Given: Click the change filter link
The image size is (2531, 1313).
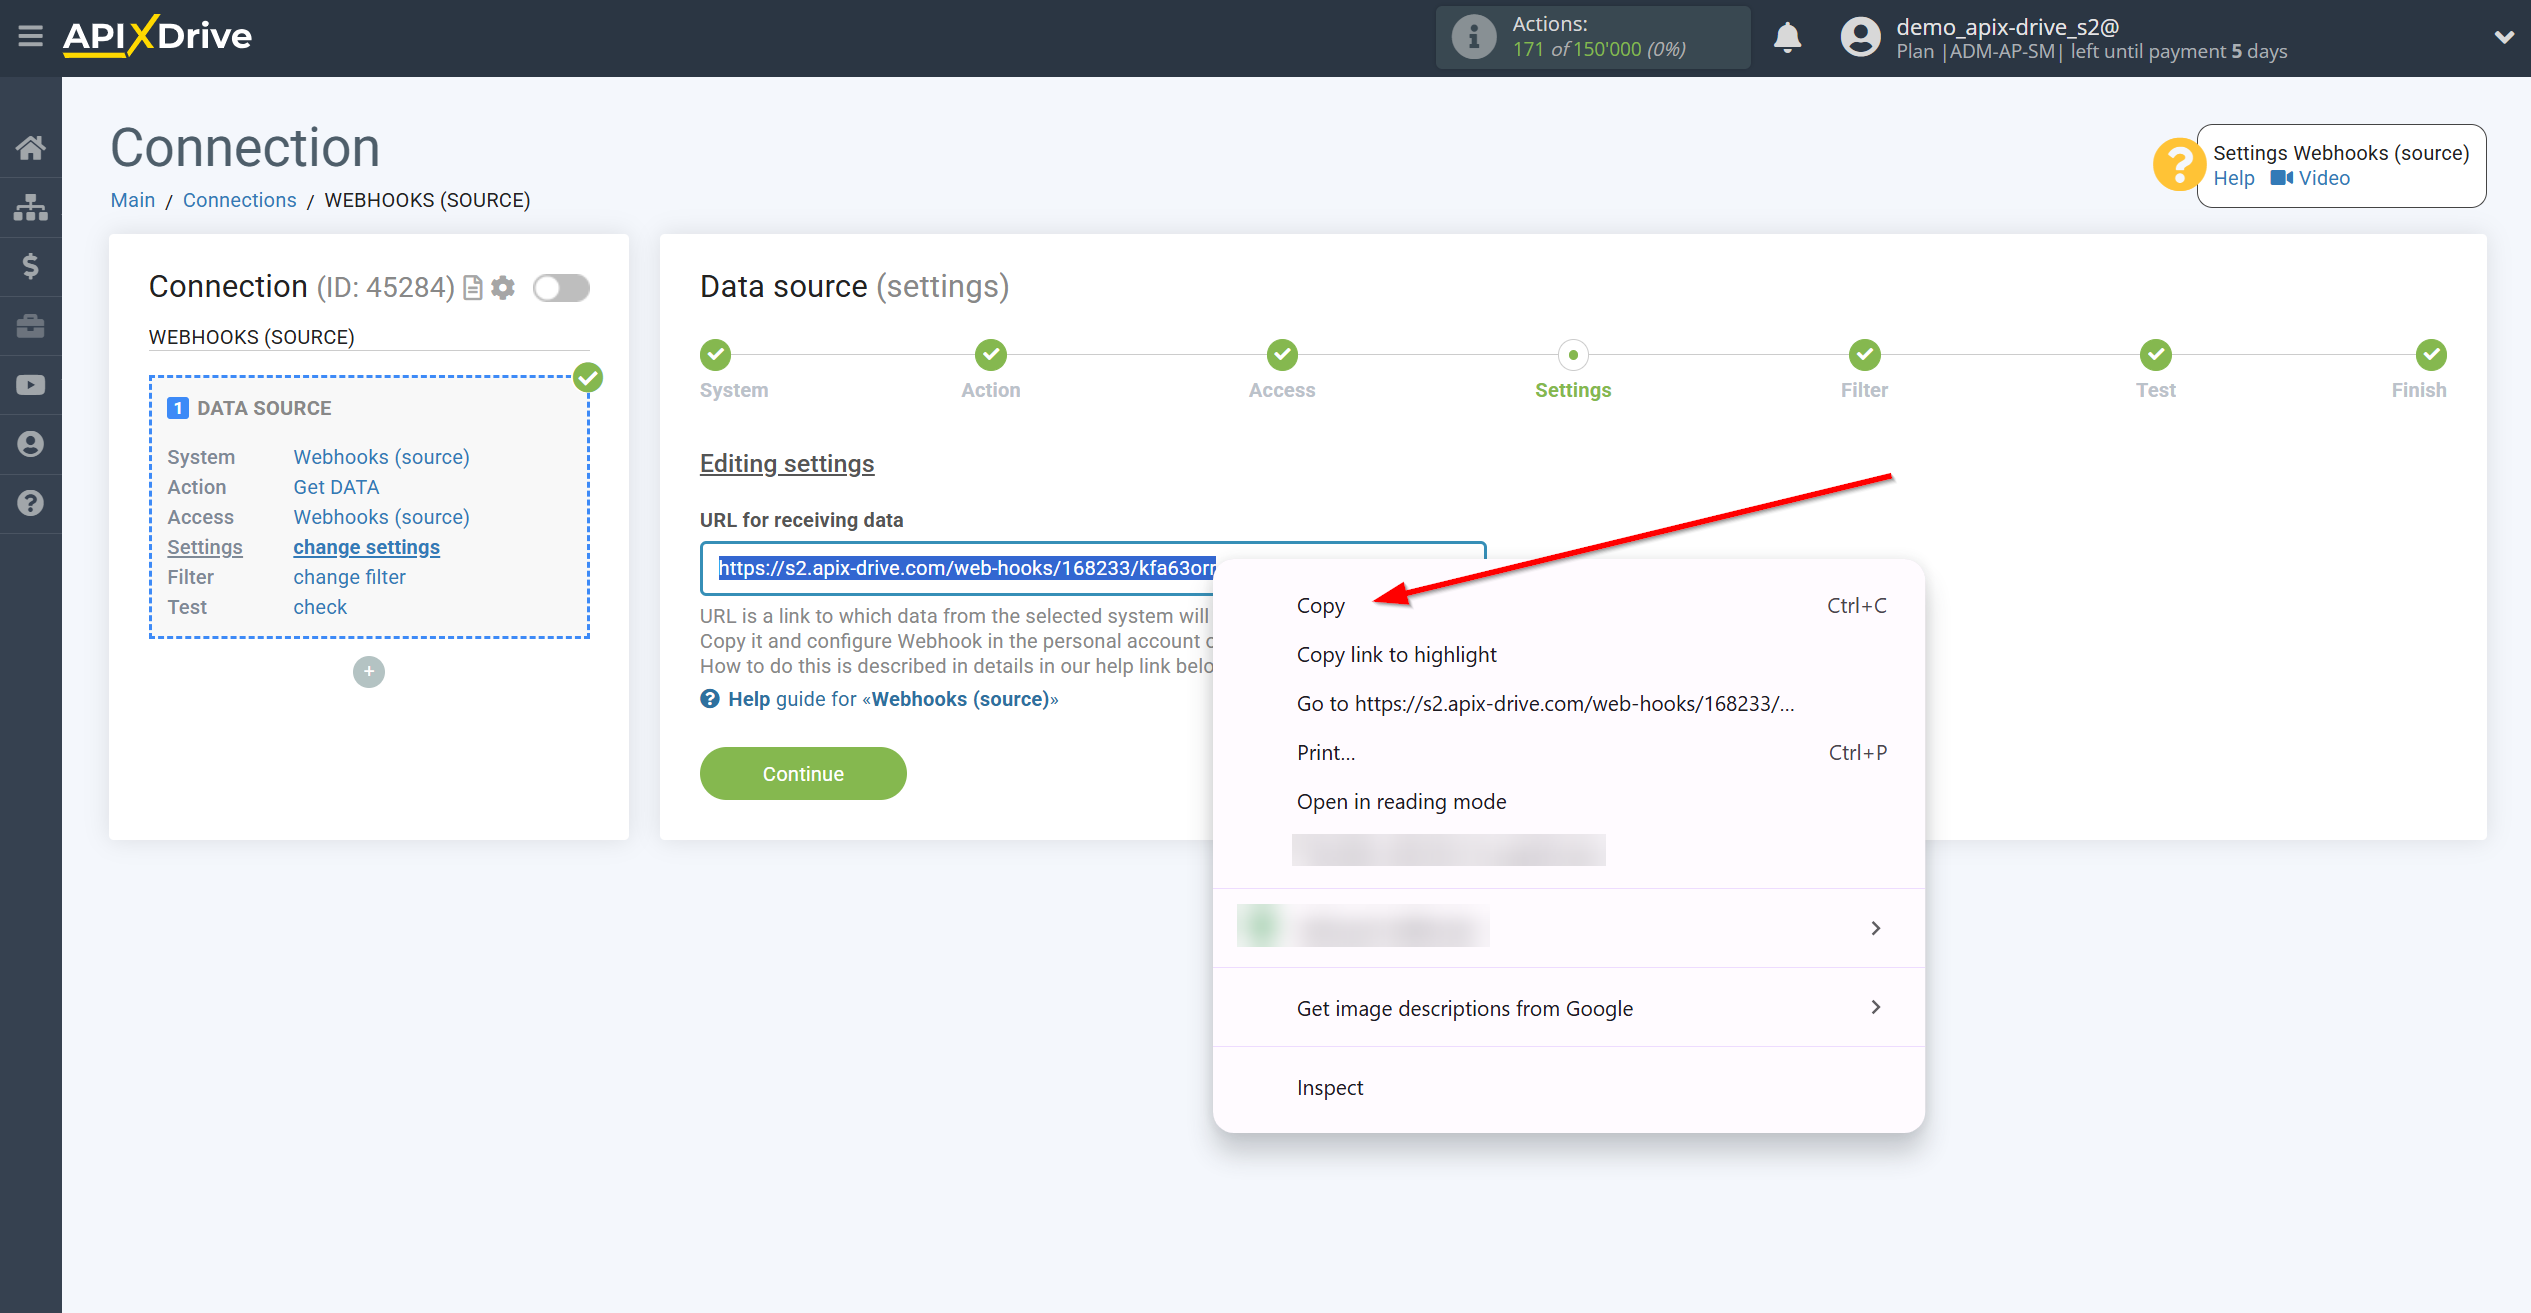Looking at the screenshot, I should [349, 577].
